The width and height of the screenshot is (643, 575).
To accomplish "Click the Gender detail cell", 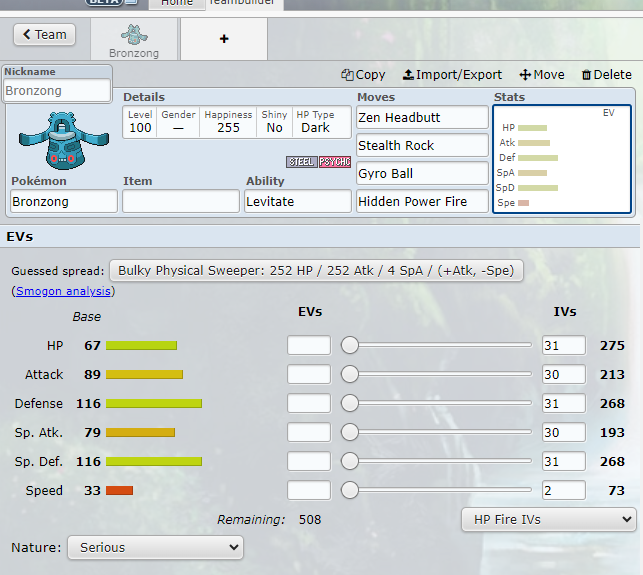I will tap(178, 122).
